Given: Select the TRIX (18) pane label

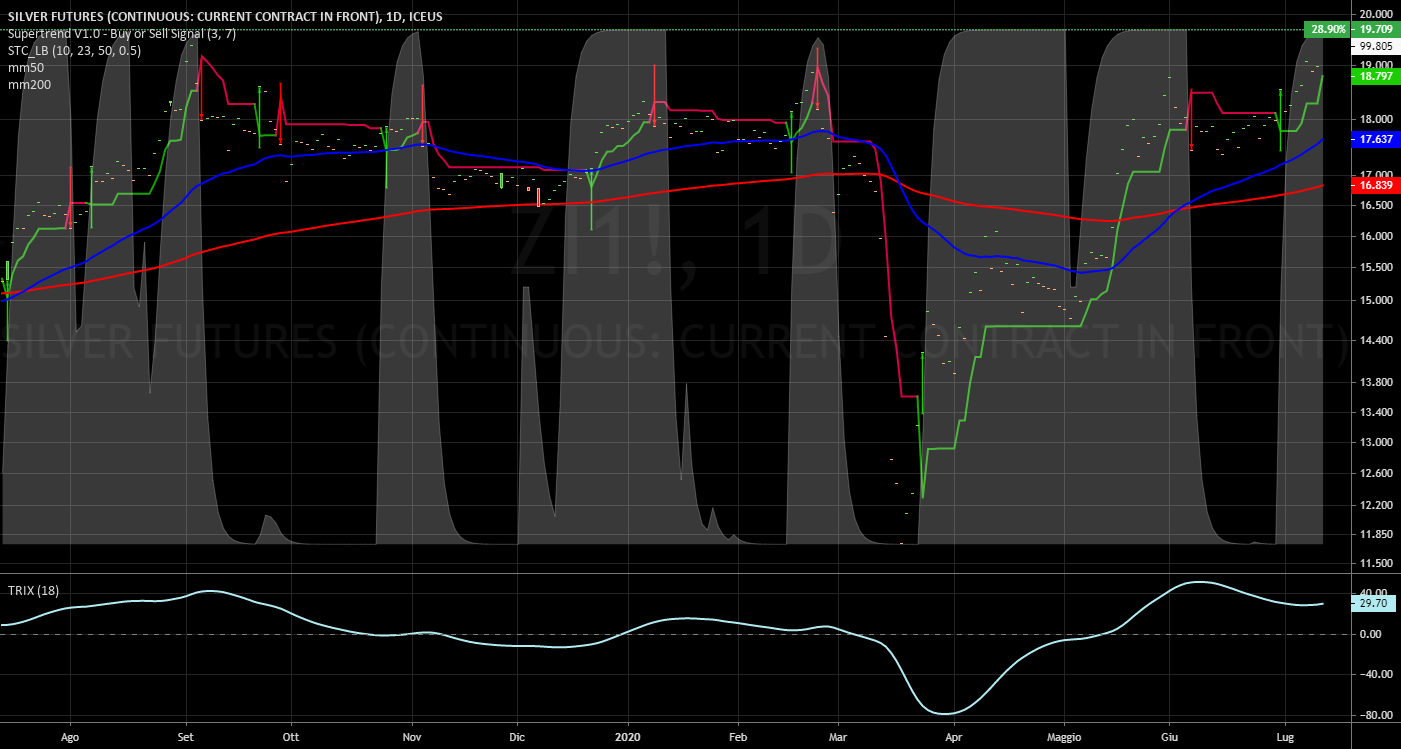Looking at the screenshot, I should 32,591.
